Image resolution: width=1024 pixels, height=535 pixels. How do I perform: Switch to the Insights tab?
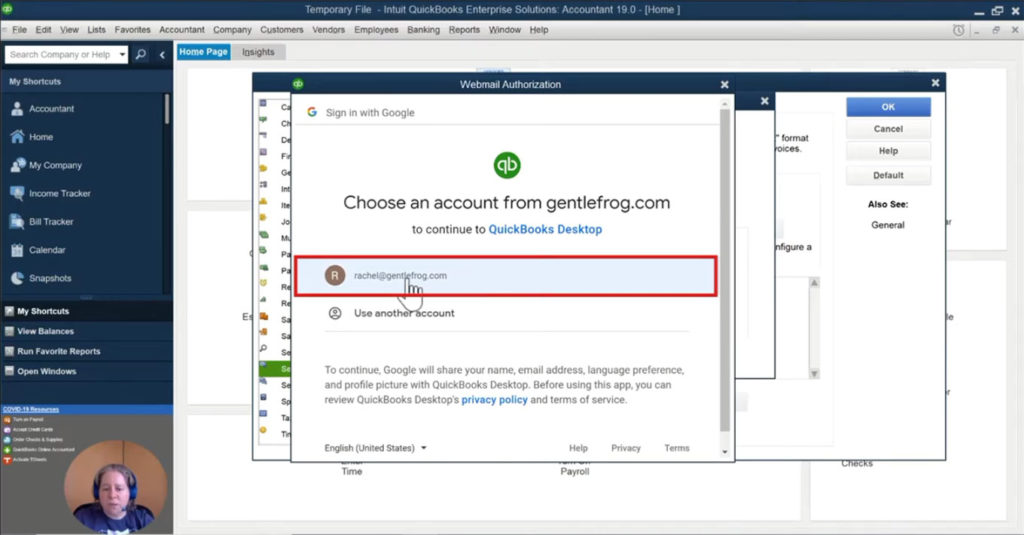coord(258,52)
